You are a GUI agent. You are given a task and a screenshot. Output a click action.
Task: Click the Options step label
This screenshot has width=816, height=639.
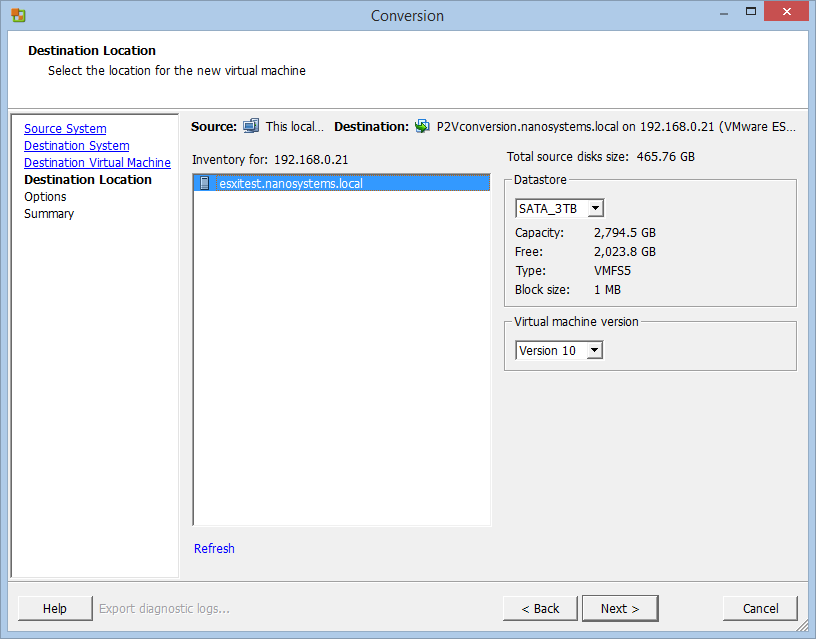coord(45,197)
